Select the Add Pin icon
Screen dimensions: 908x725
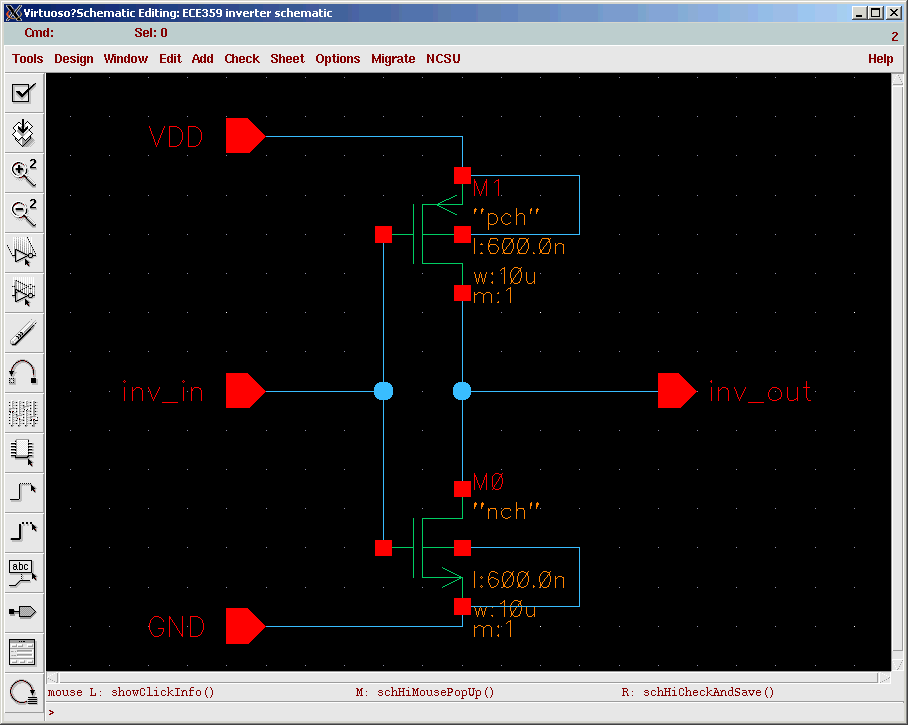[x=23, y=612]
